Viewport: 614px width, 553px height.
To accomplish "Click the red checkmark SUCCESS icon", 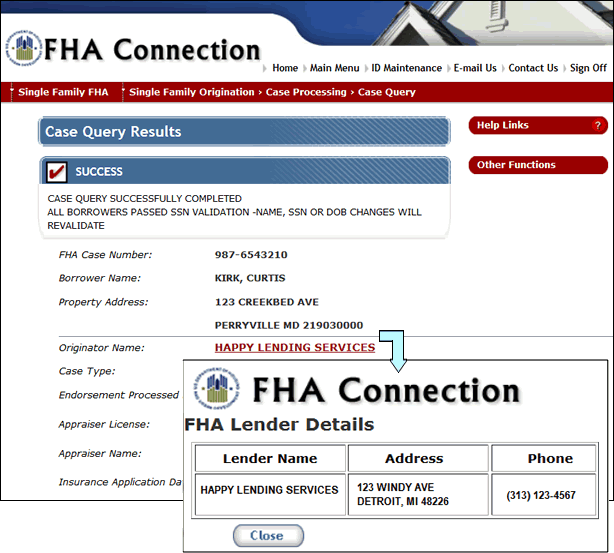I will click(56, 172).
